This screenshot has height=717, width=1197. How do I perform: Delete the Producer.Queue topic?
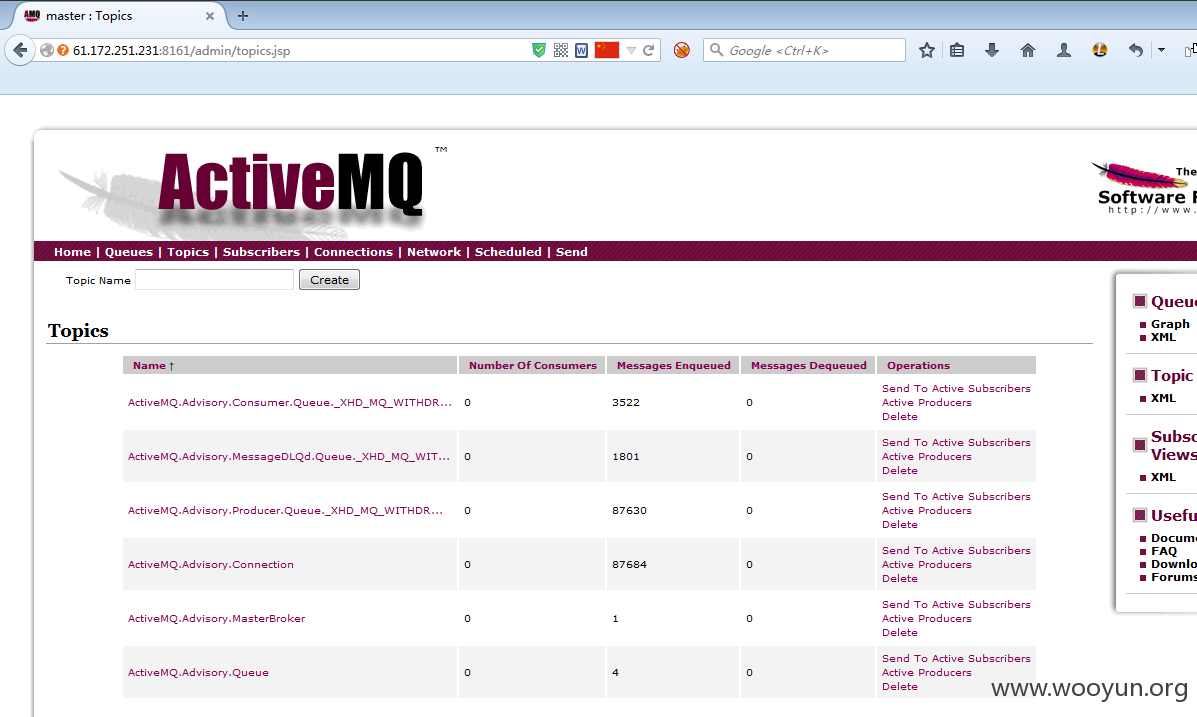click(x=899, y=525)
